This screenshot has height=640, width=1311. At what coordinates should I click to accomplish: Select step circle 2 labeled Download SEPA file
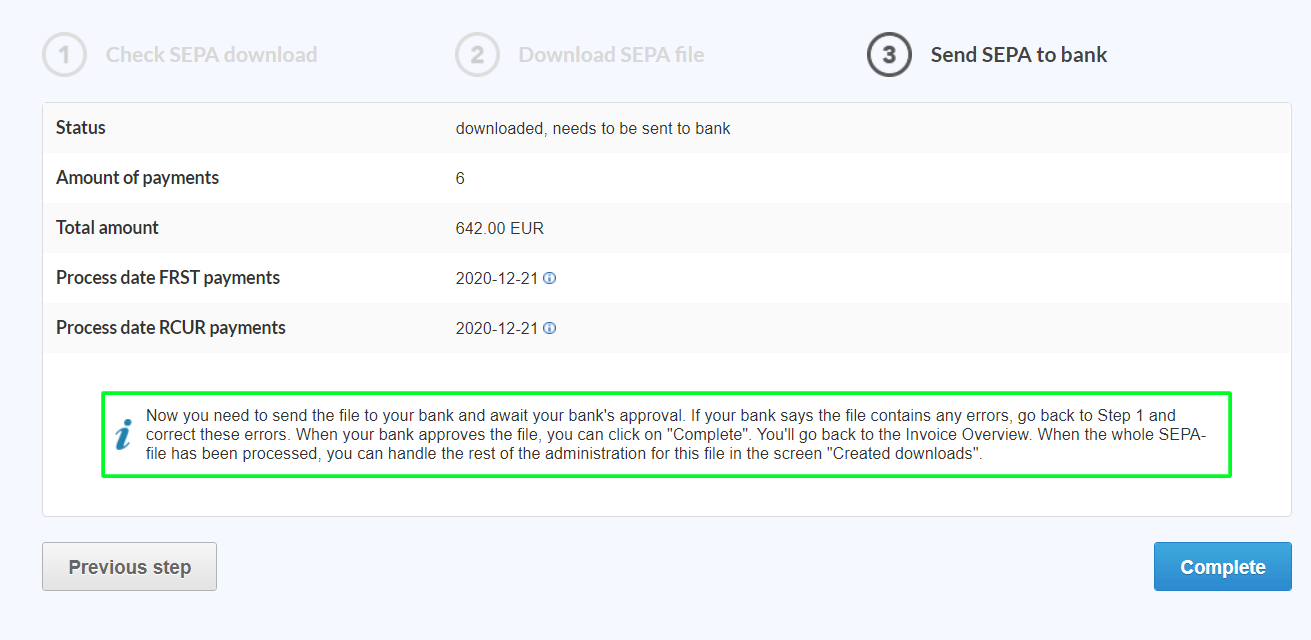[476, 55]
